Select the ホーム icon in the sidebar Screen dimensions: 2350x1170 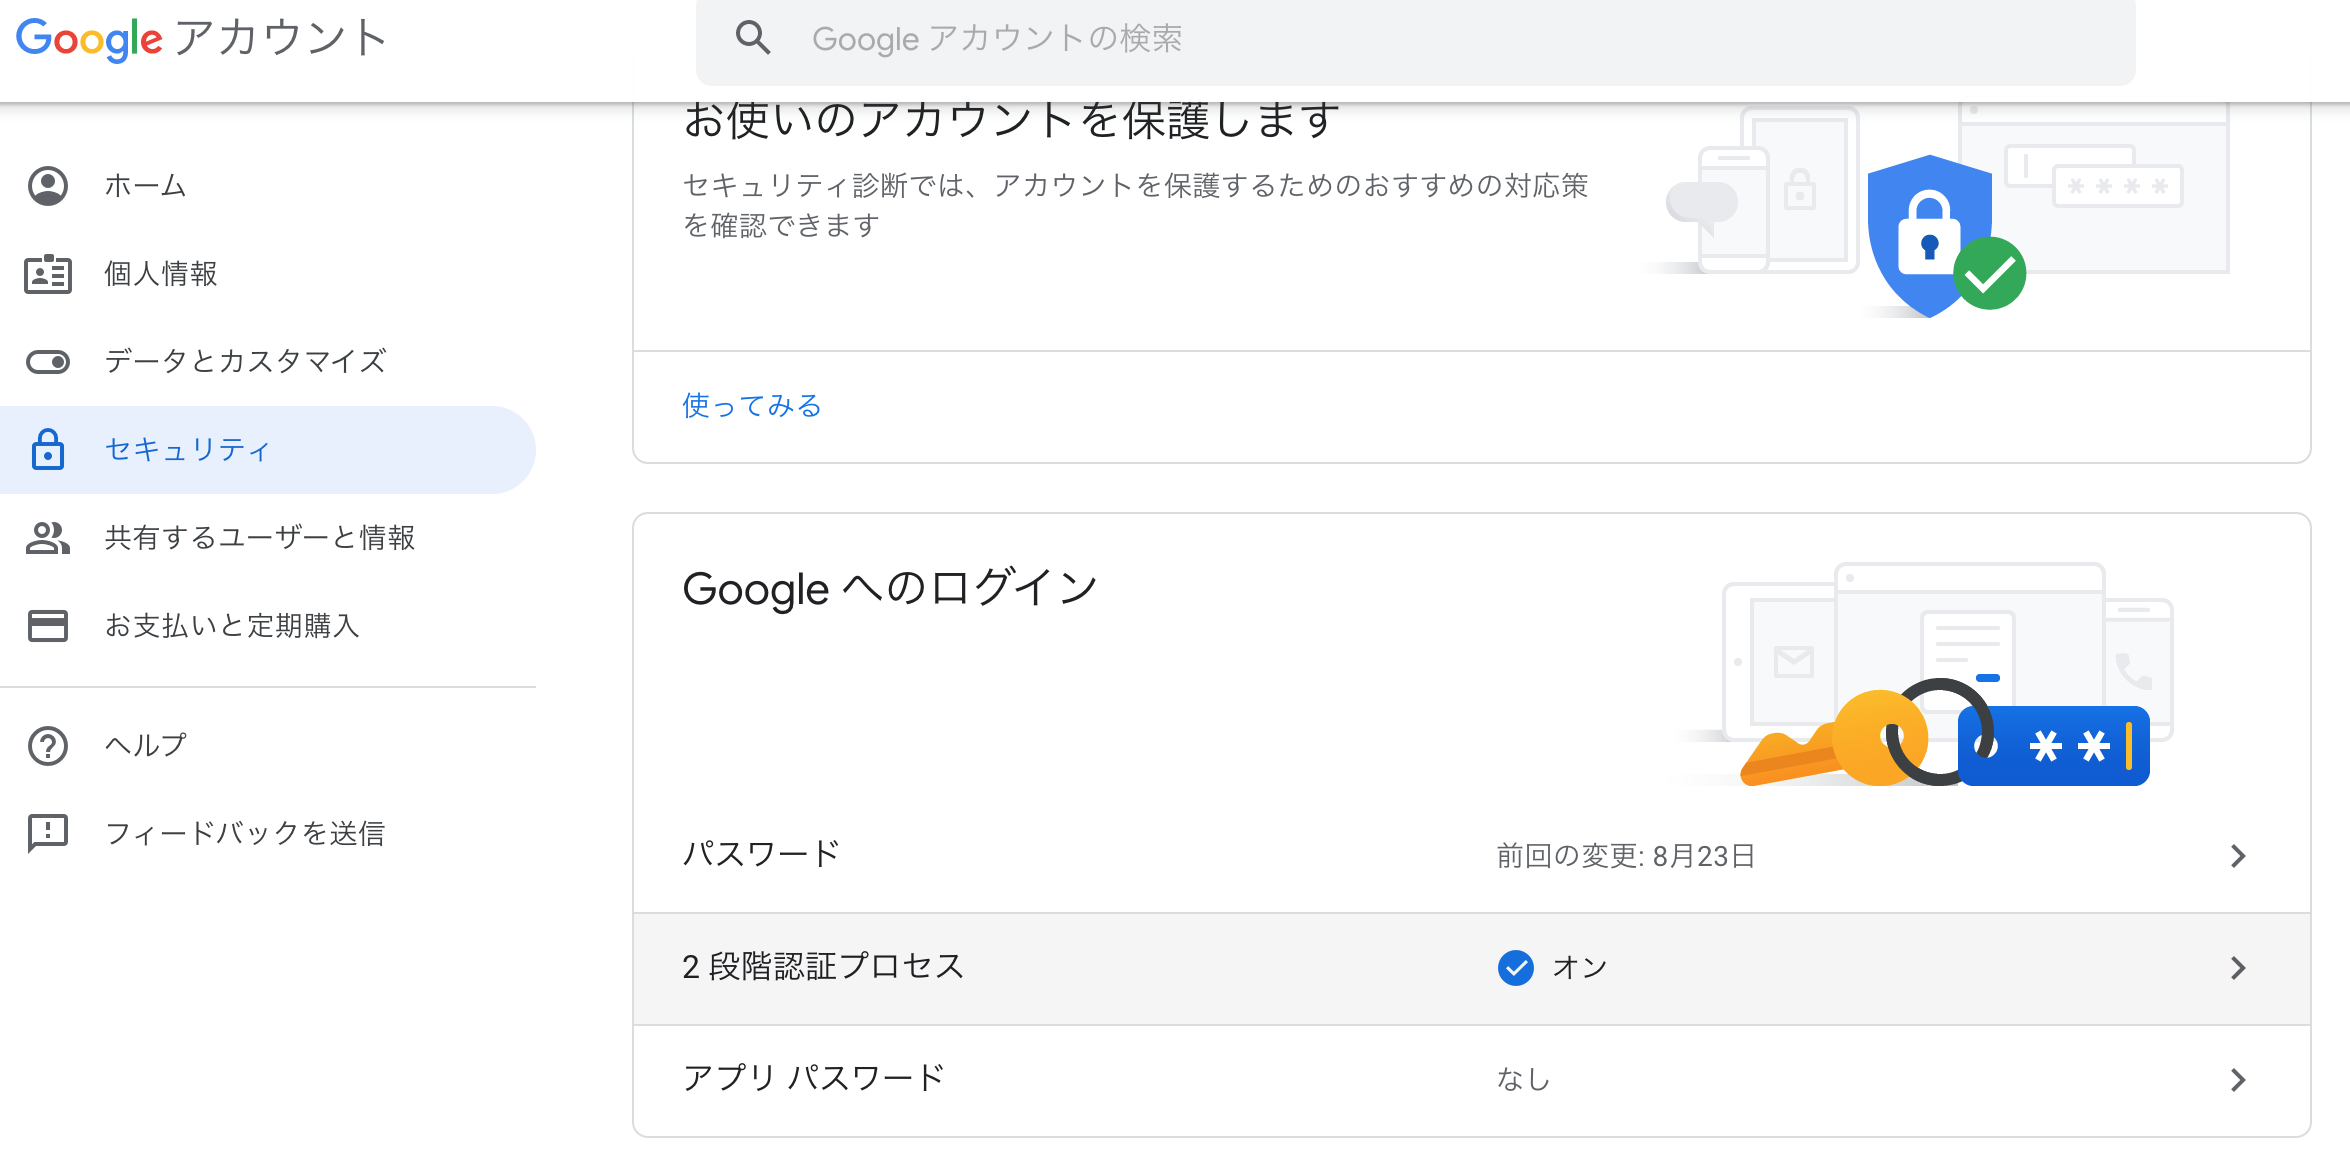(47, 185)
